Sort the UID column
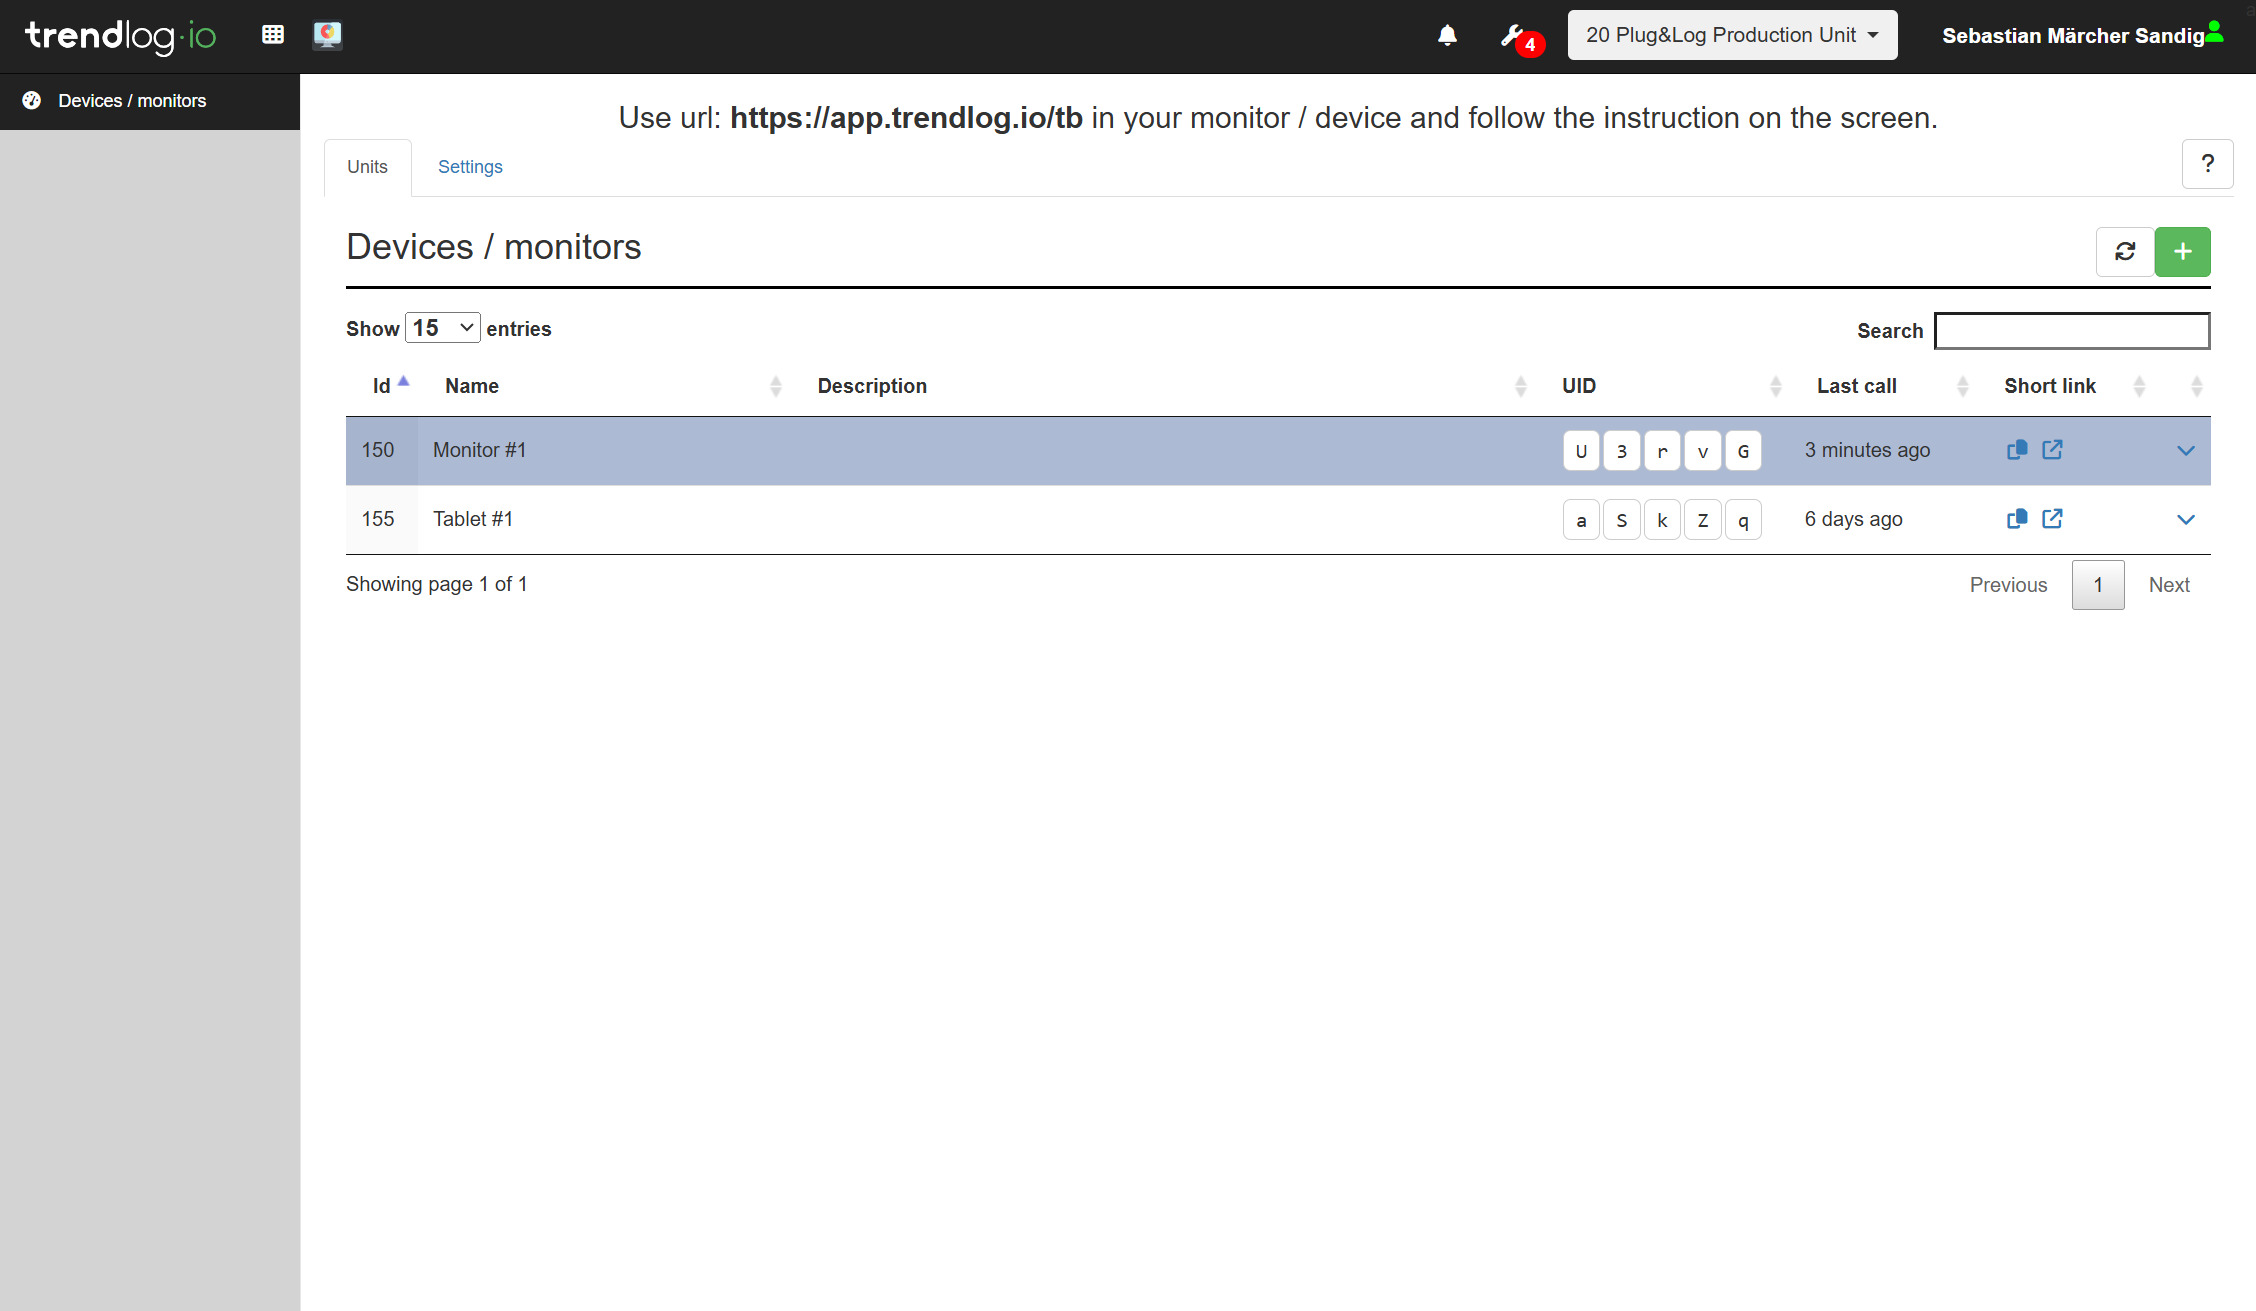2256x1311 pixels. coord(1776,386)
